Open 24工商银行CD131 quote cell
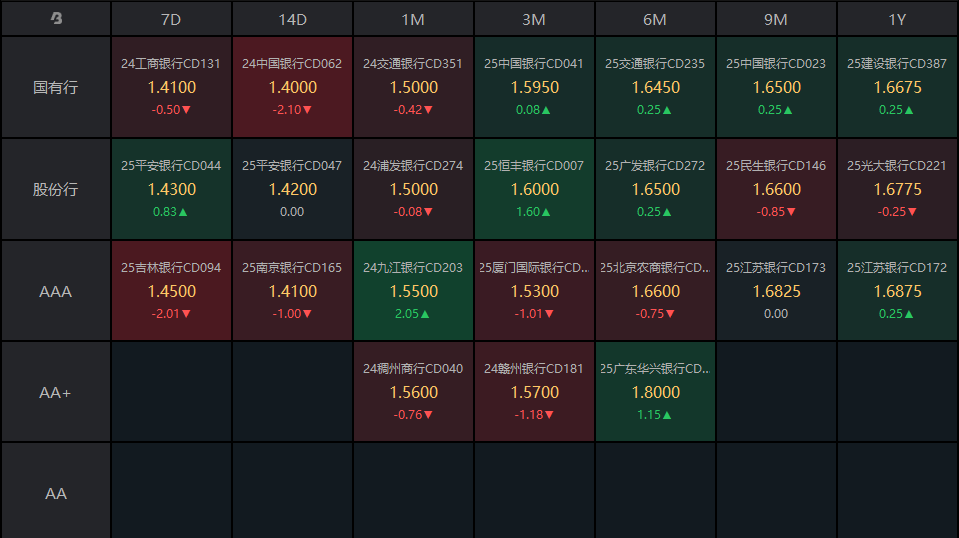 pos(171,87)
